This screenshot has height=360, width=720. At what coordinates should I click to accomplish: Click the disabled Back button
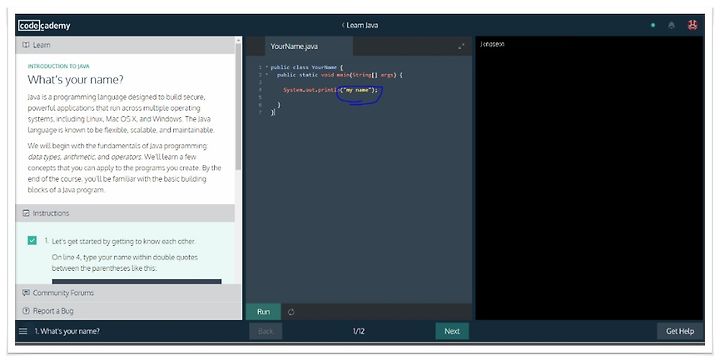(x=265, y=331)
